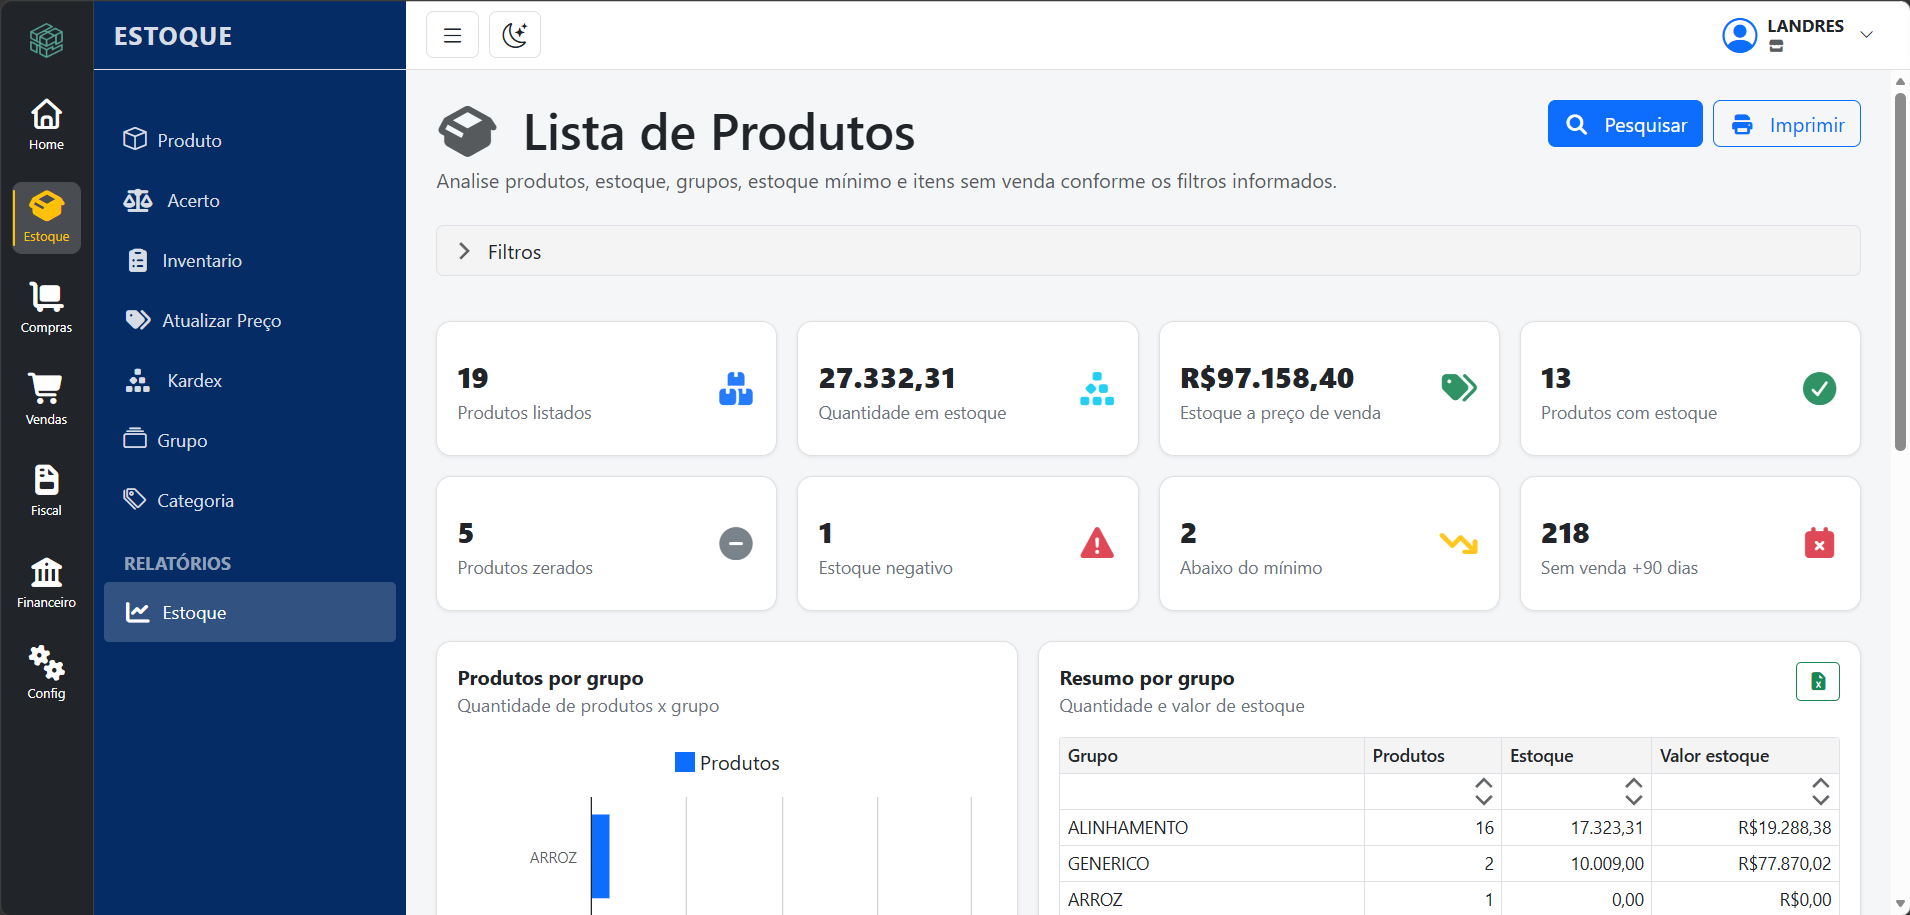Image resolution: width=1910 pixels, height=915 pixels.
Task: Click cubes icon on Quantidade em estoque card
Action: pyautogui.click(x=1097, y=388)
